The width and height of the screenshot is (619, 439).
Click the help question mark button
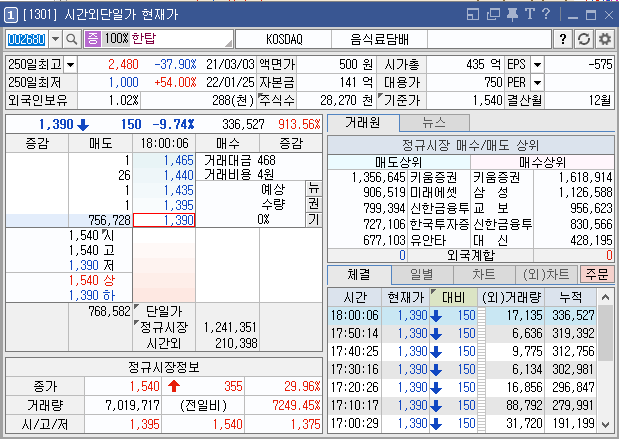pyautogui.click(x=563, y=39)
